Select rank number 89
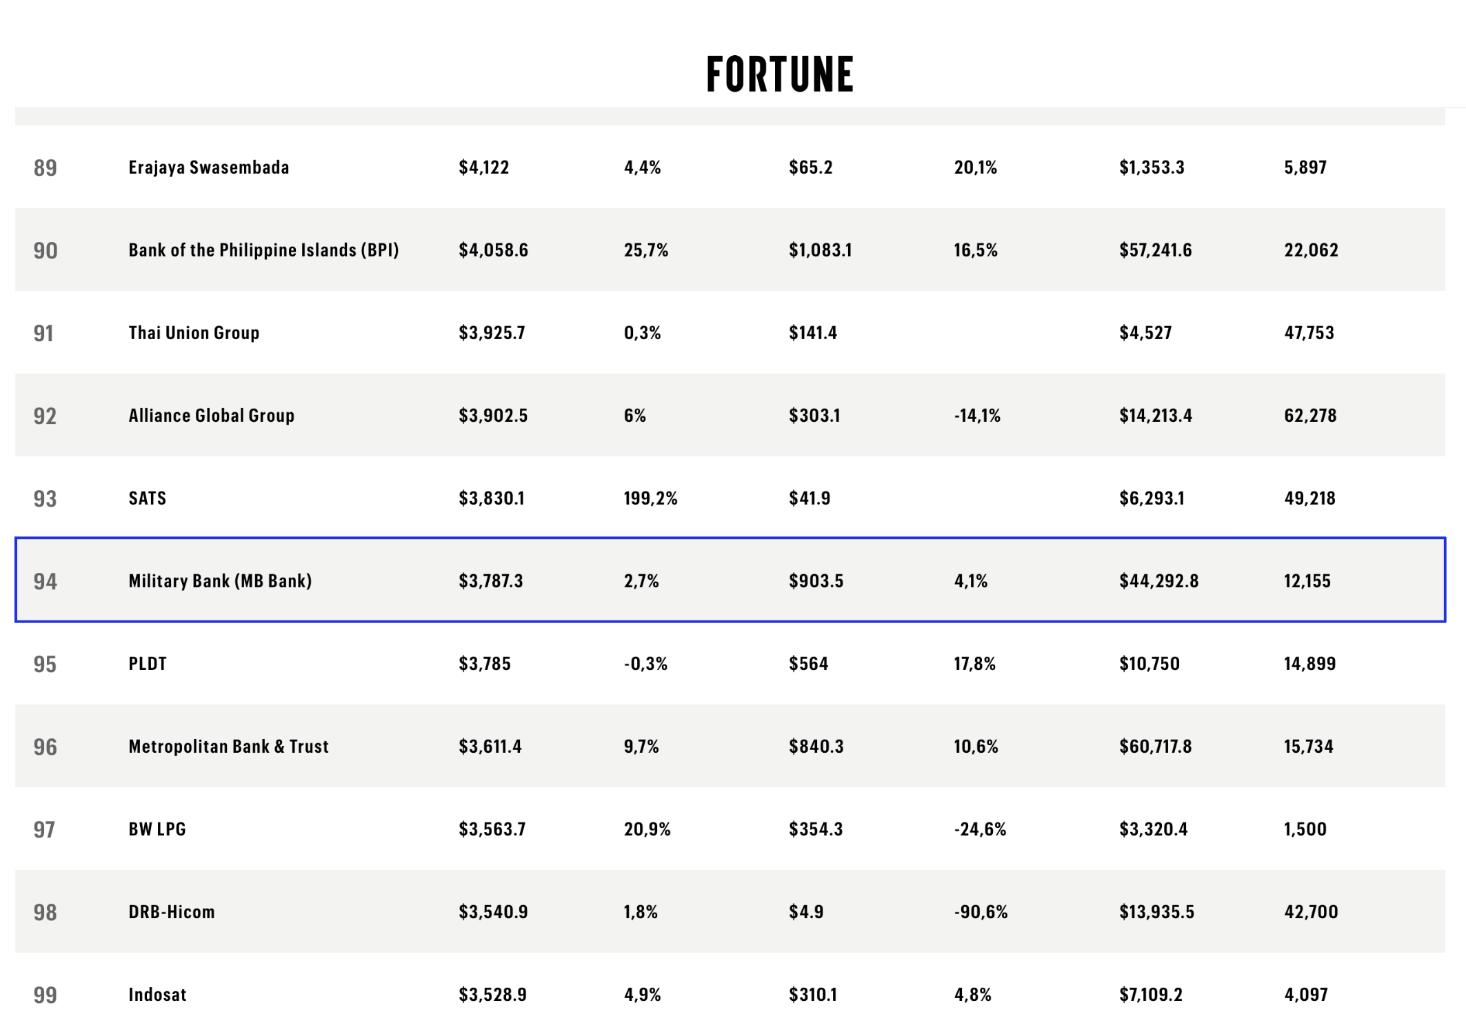This screenshot has width=1466, height=1034. tap(45, 168)
